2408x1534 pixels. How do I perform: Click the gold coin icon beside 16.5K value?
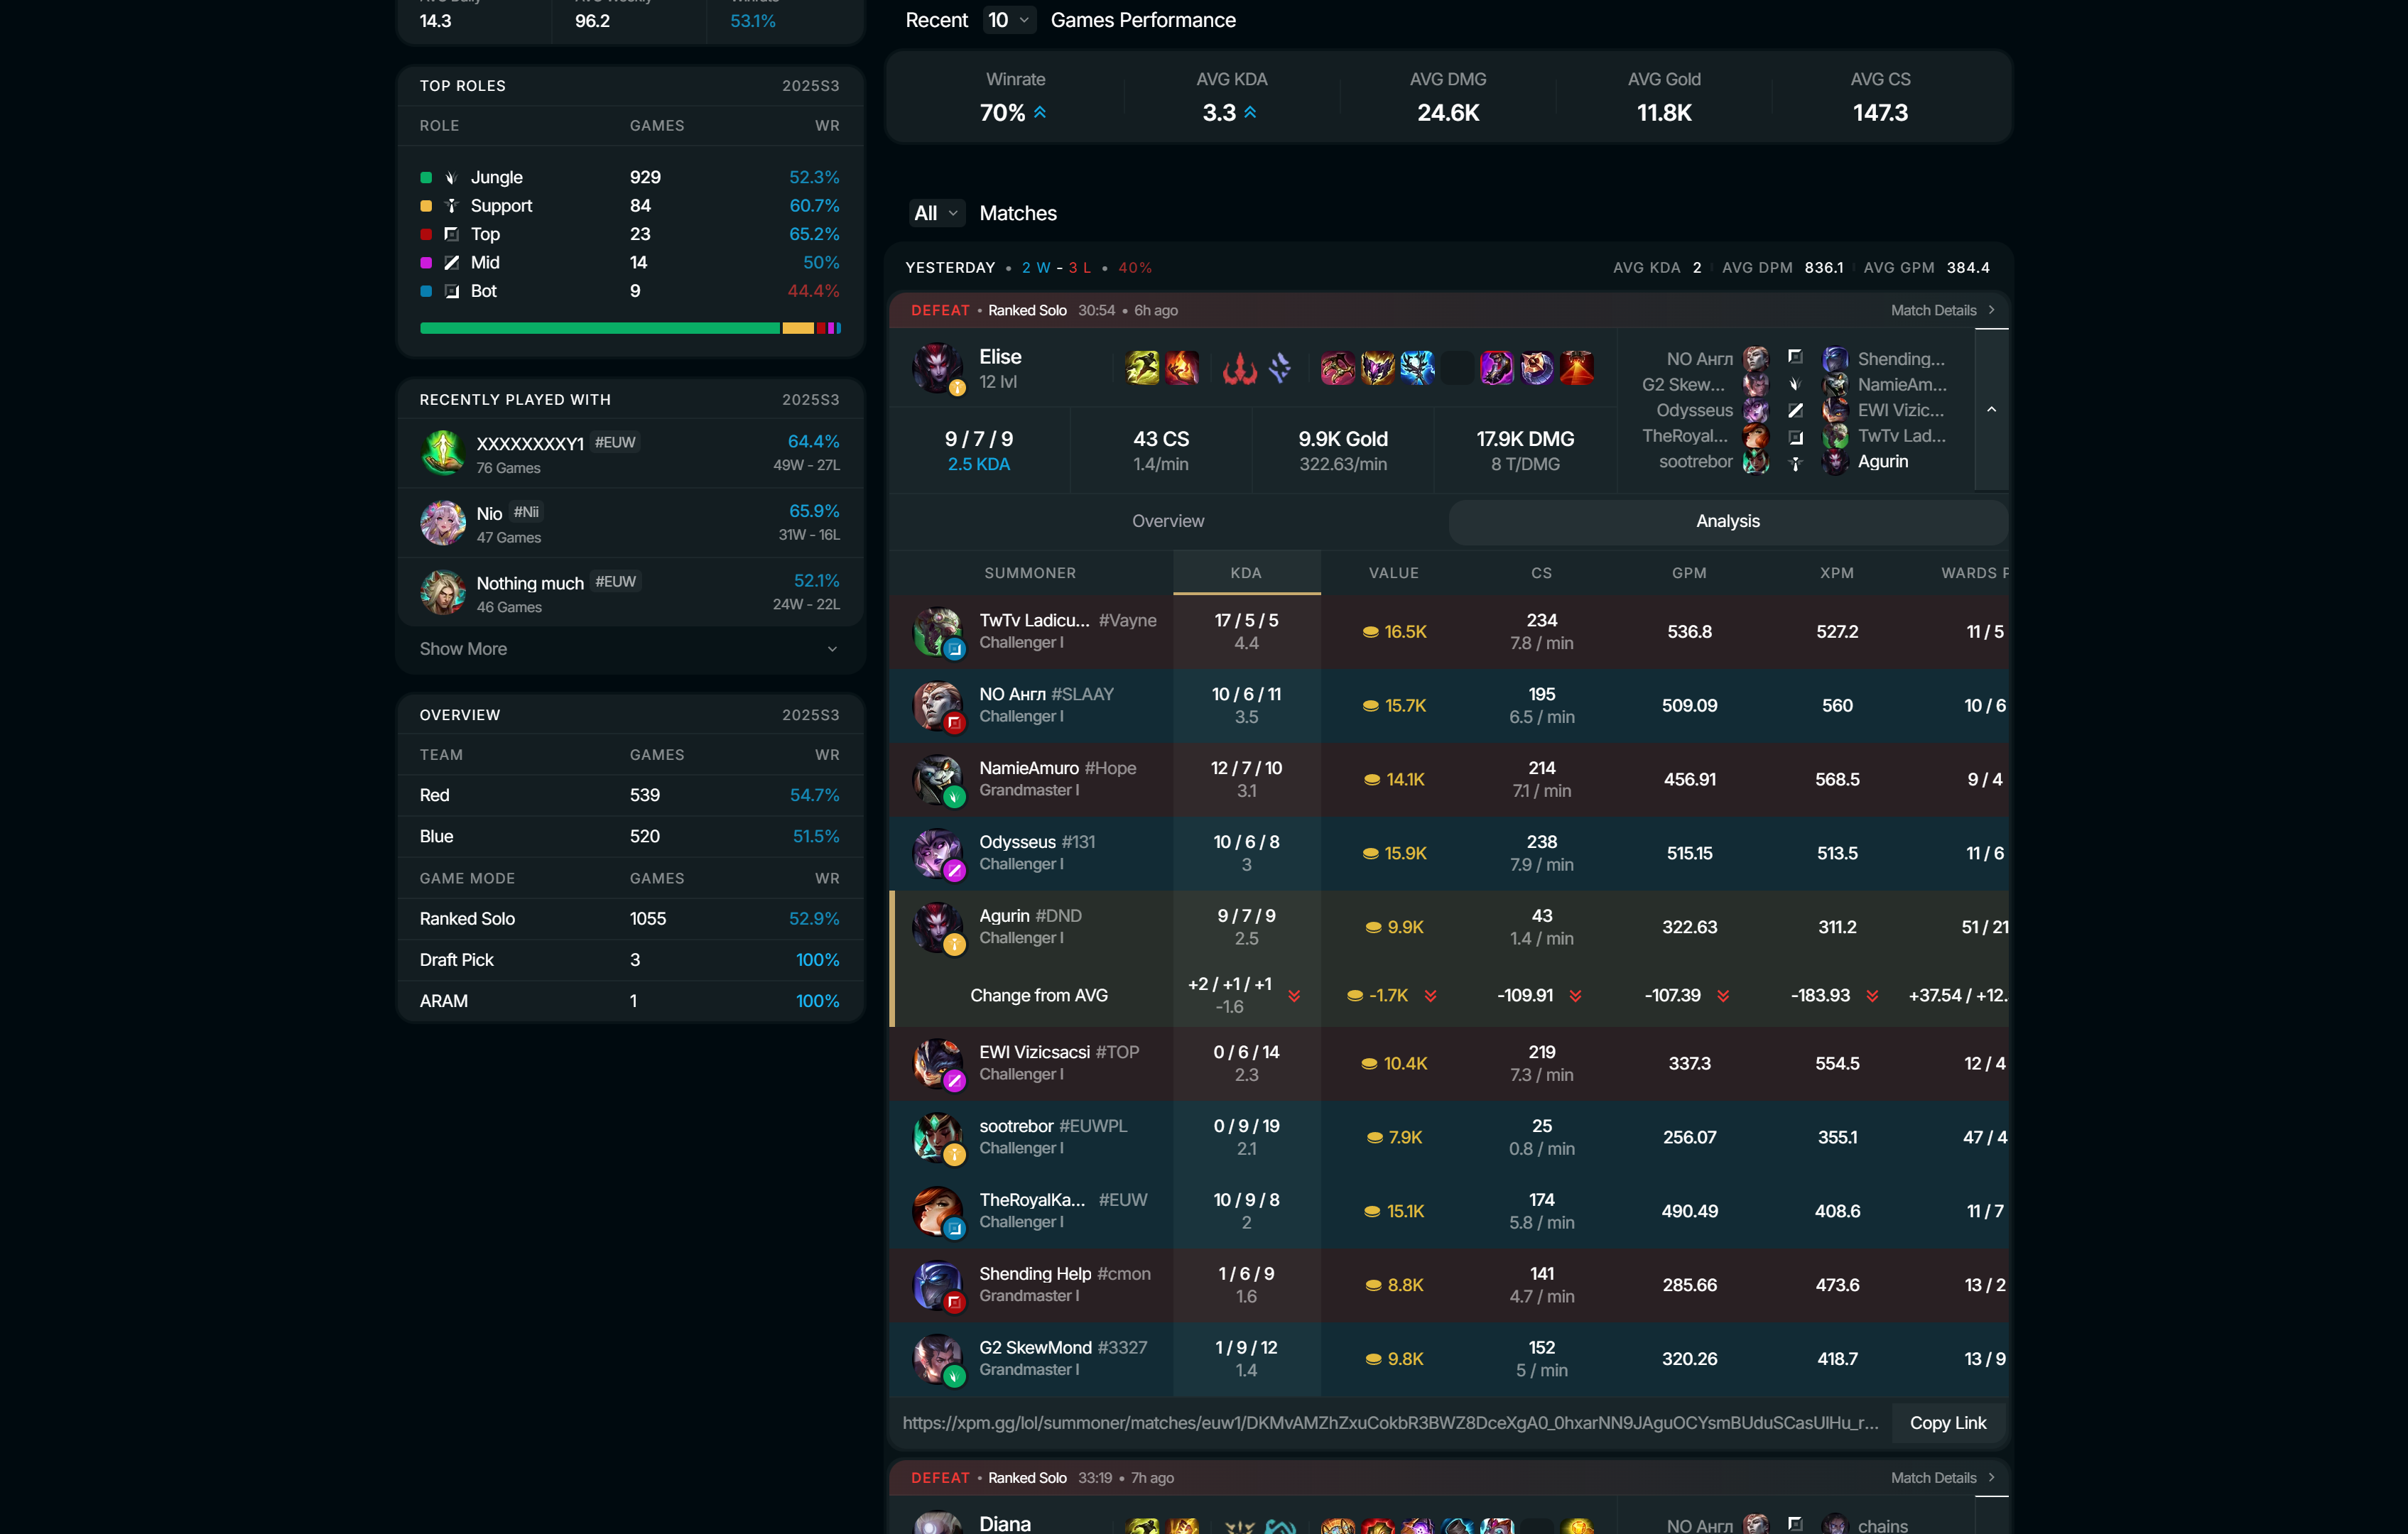click(1370, 631)
